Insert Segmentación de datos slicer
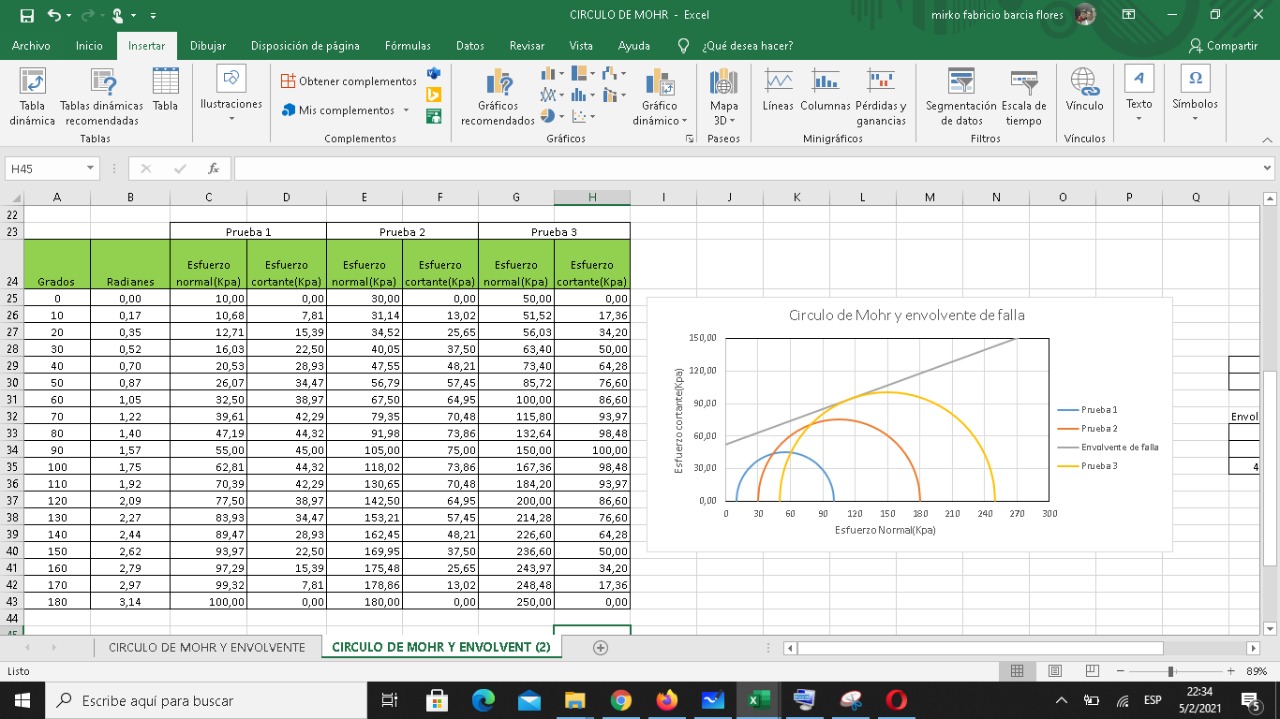The image size is (1280, 719). [x=961, y=97]
